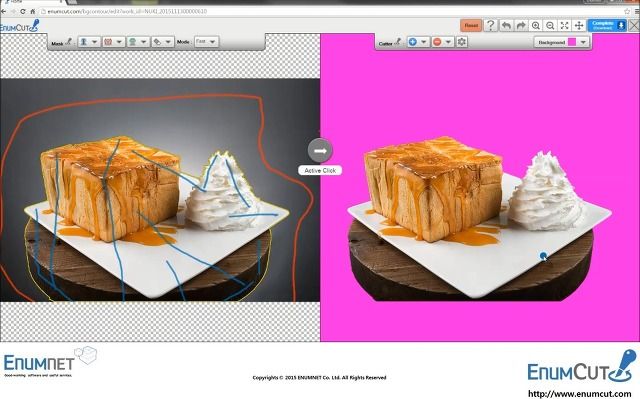The width and height of the screenshot is (640, 399).
Task: Click the blue Complete download button
Action: click(607, 25)
